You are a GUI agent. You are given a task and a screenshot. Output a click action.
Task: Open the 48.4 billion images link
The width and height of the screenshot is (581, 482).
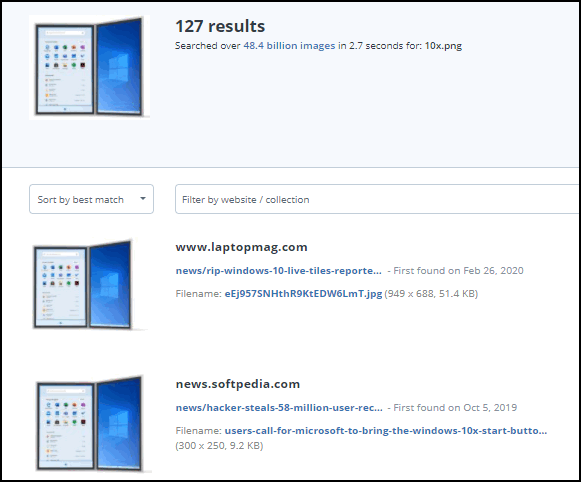pyautogui.click(x=289, y=46)
